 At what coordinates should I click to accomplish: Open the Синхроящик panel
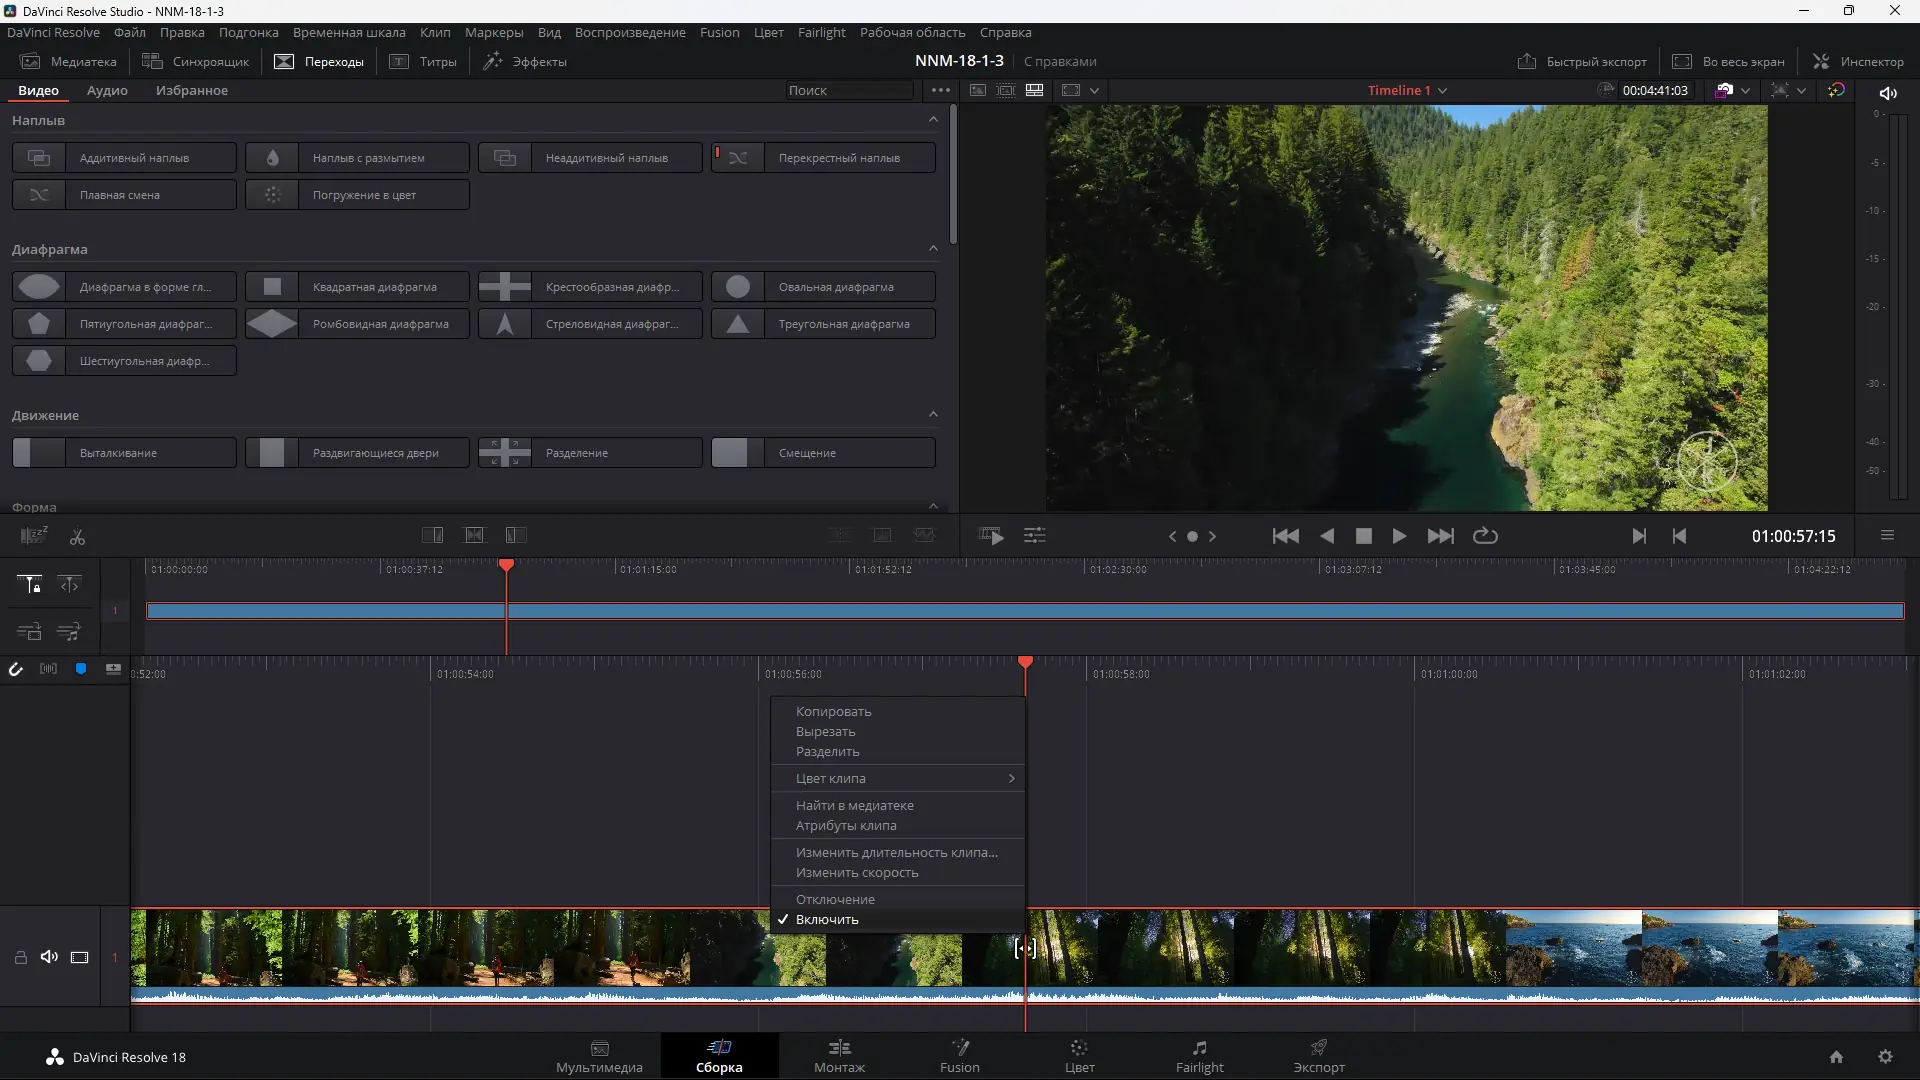coord(196,61)
